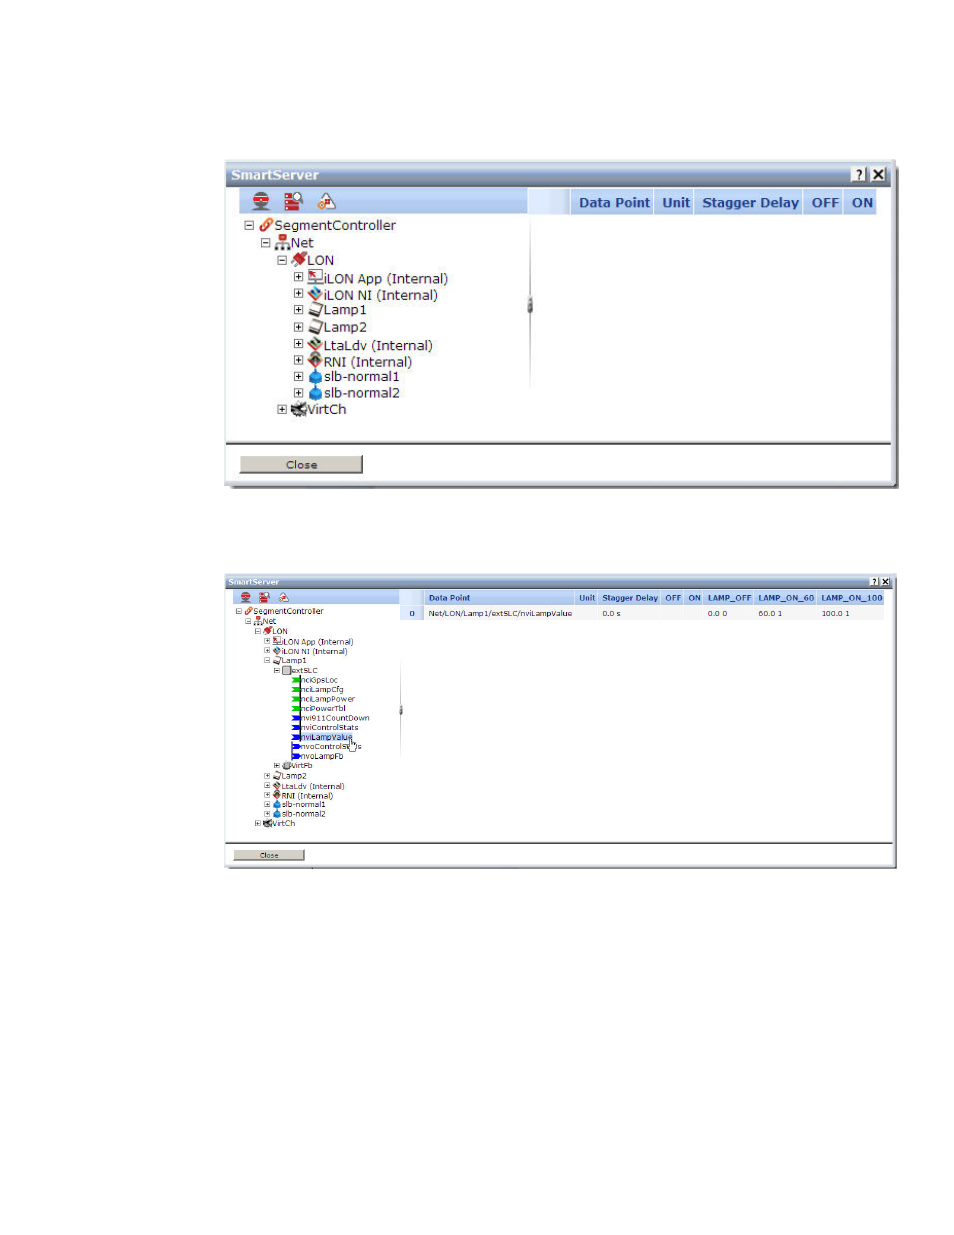Click third toolbar icon in lower SmartServer dialog
The width and height of the screenshot is (954, 1235).
pos(283,597)
